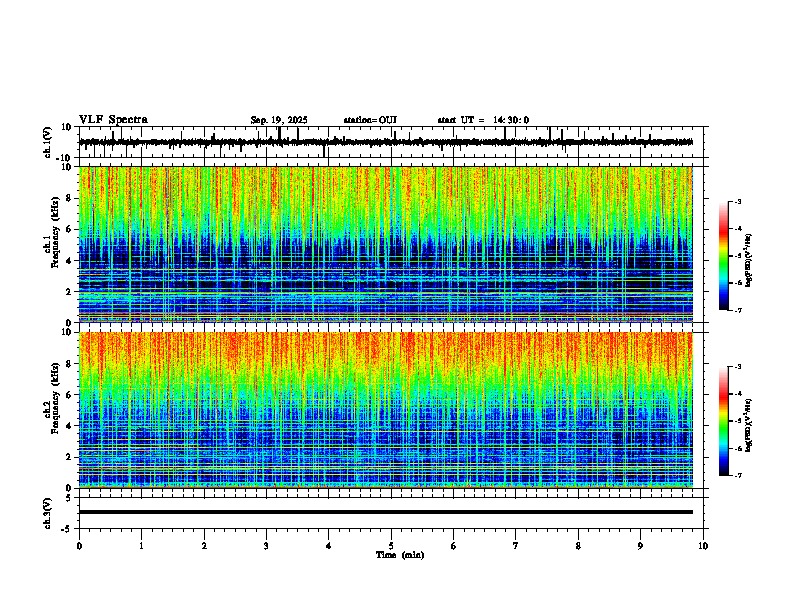This screenshot has width=792, height=612.
Task: Click the 'VLF Spectra' plot title
Action: pyautogui.click(x=114, y=120)
